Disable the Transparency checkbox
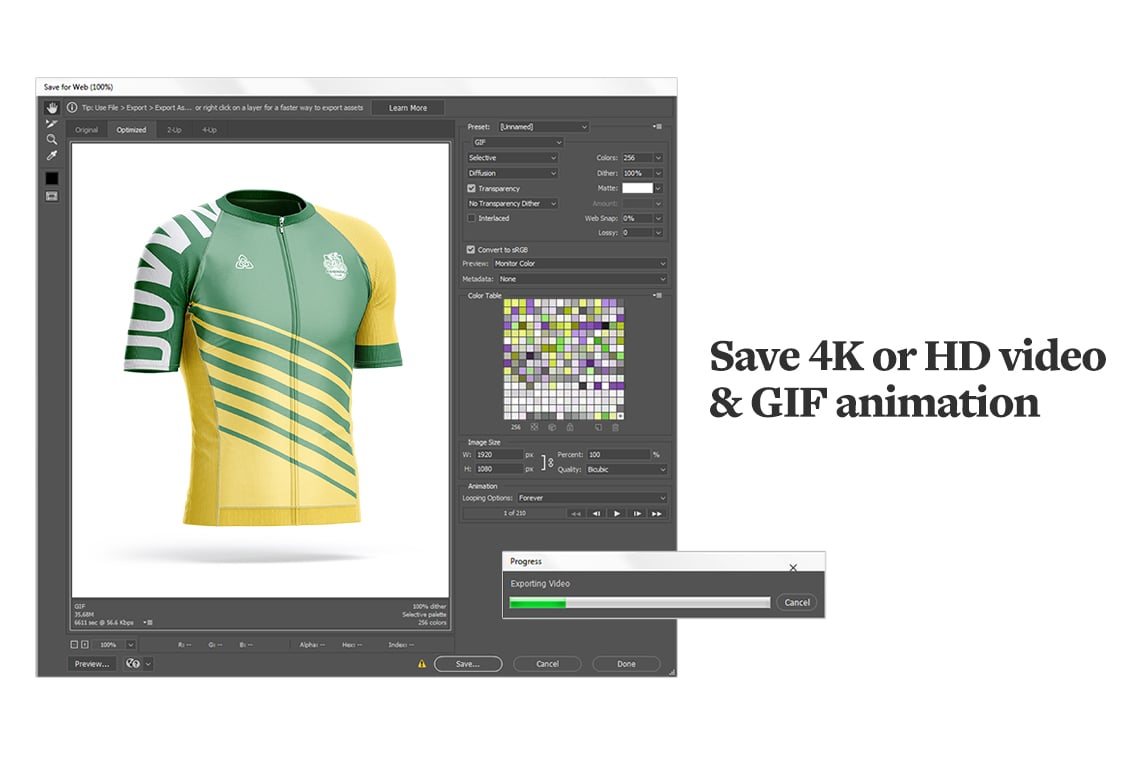Image resolution: width=1138 pixels, height=759 pixels. (471, 188)
